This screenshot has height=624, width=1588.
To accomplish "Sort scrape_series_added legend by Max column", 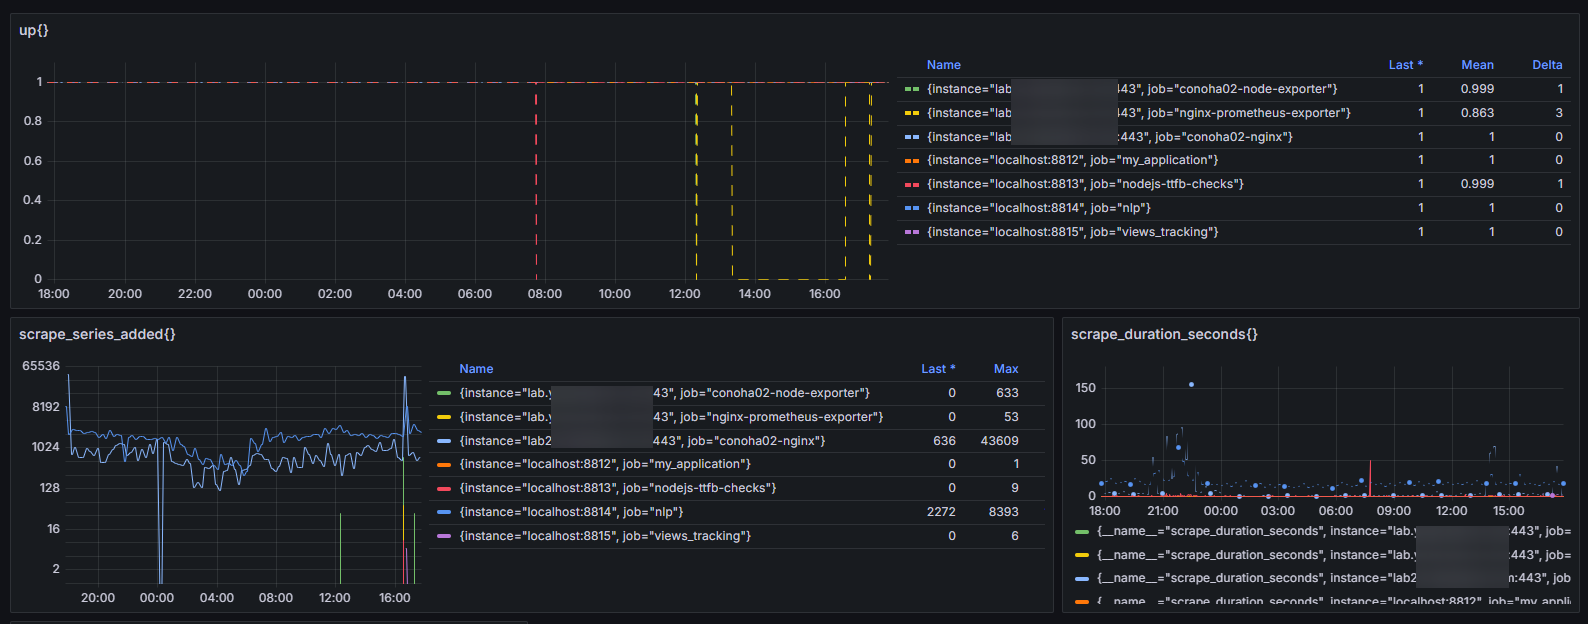I will tap(1006, 369).
